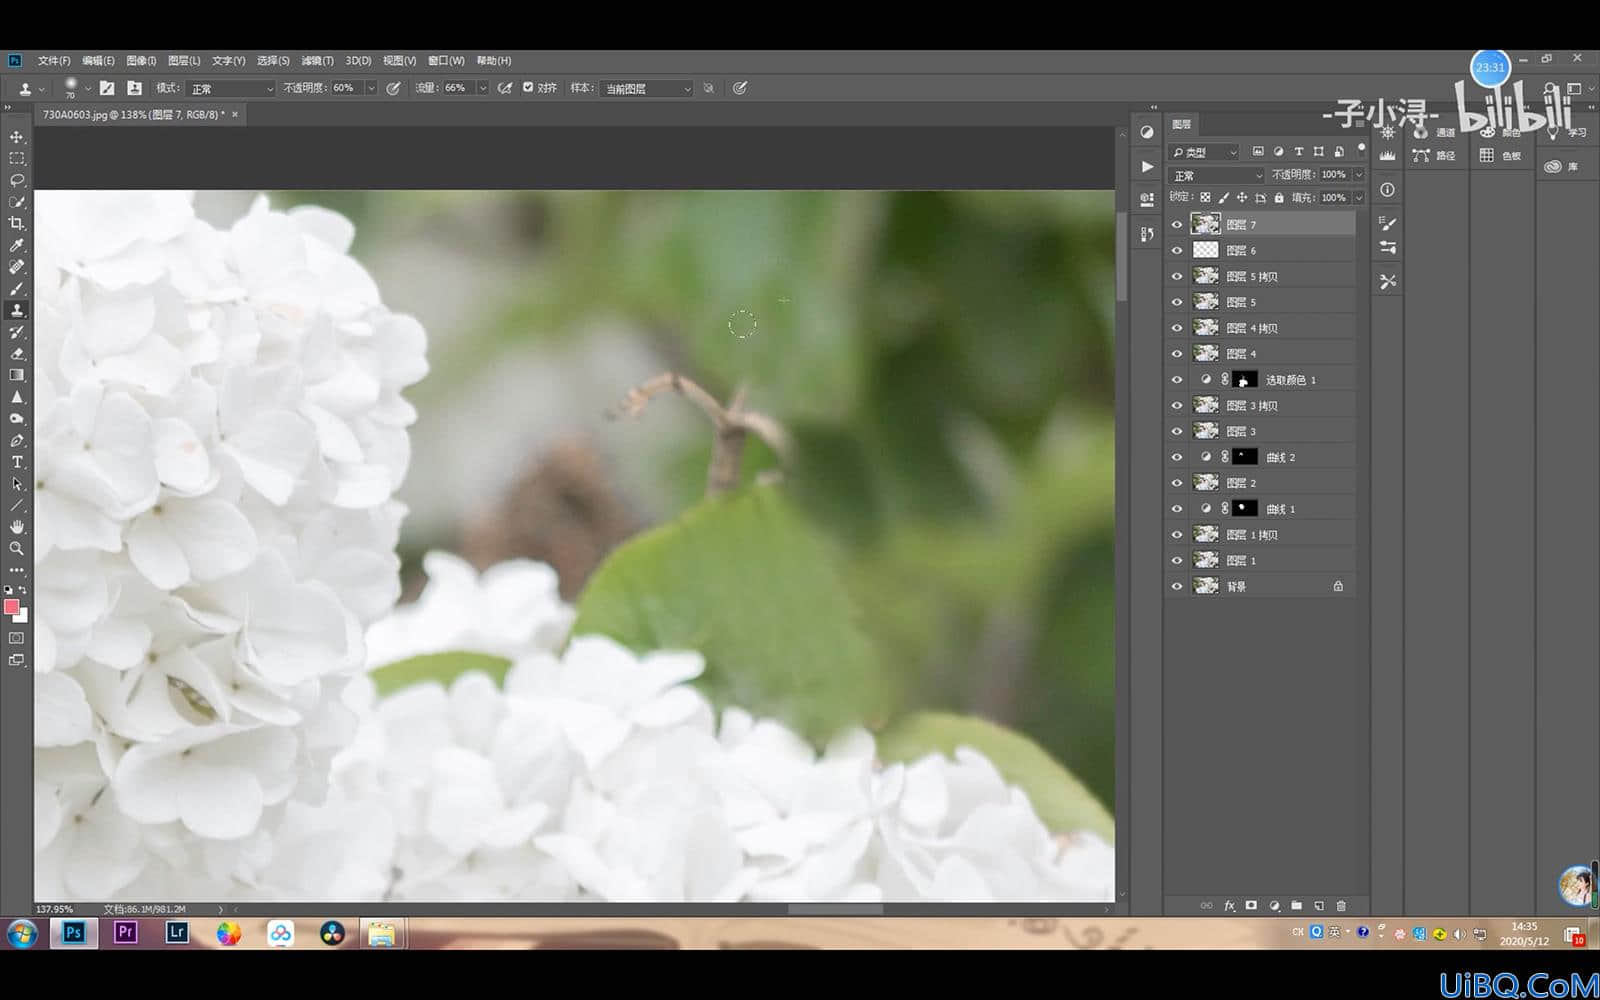Open the layer fill 100% dropdown arrow
This screenshot has width=1600, height=1000.
[1359, 198]
